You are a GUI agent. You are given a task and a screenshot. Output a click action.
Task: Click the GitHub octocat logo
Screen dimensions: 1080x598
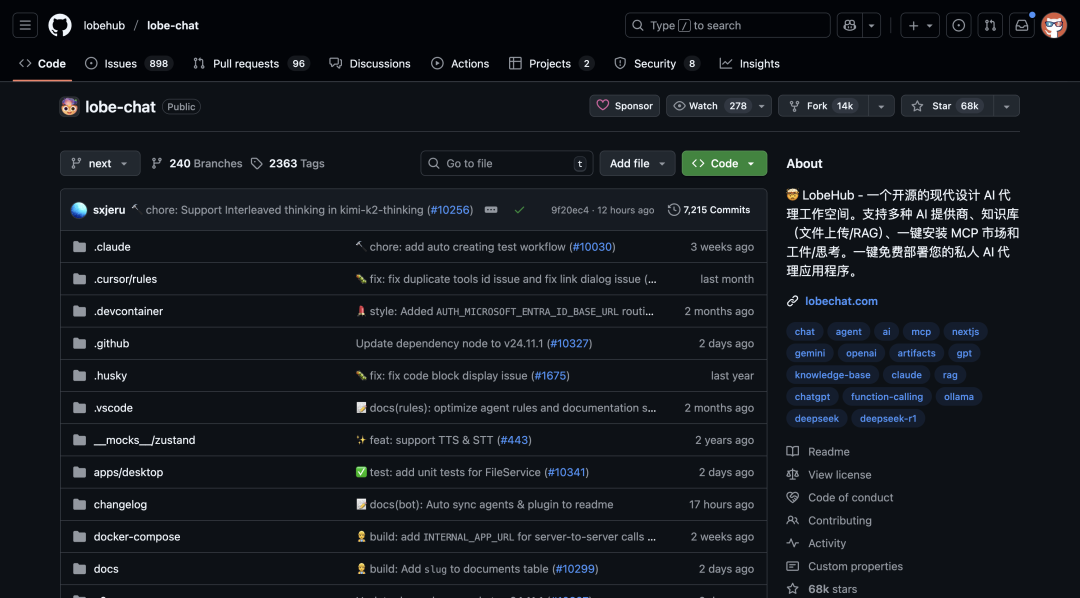pos(59,25)
